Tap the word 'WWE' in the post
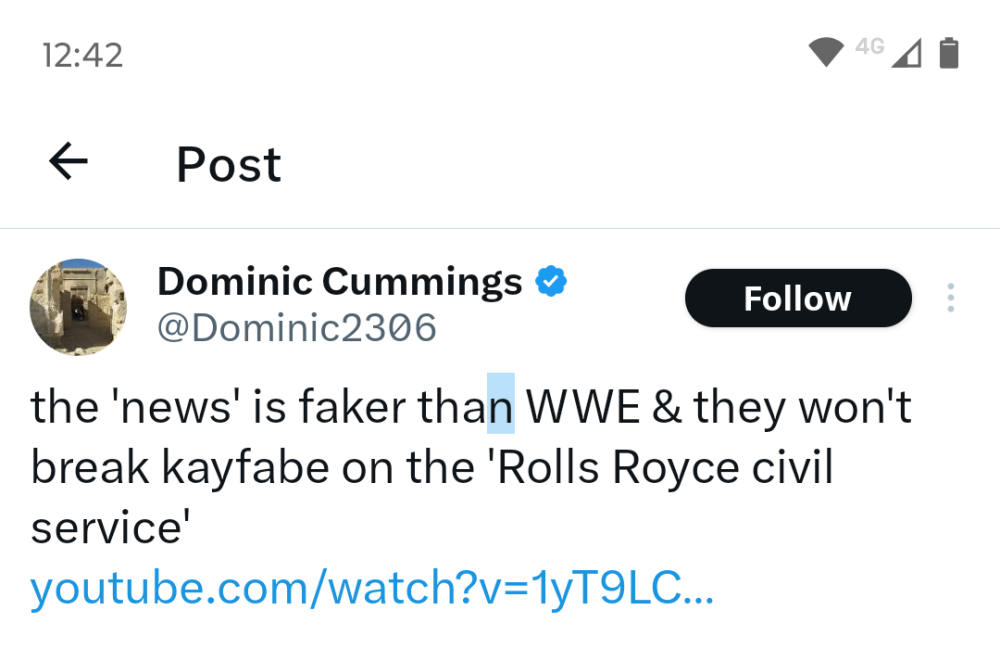The image size is (1000, 661). pyautogui.click(x=582, y=407)
